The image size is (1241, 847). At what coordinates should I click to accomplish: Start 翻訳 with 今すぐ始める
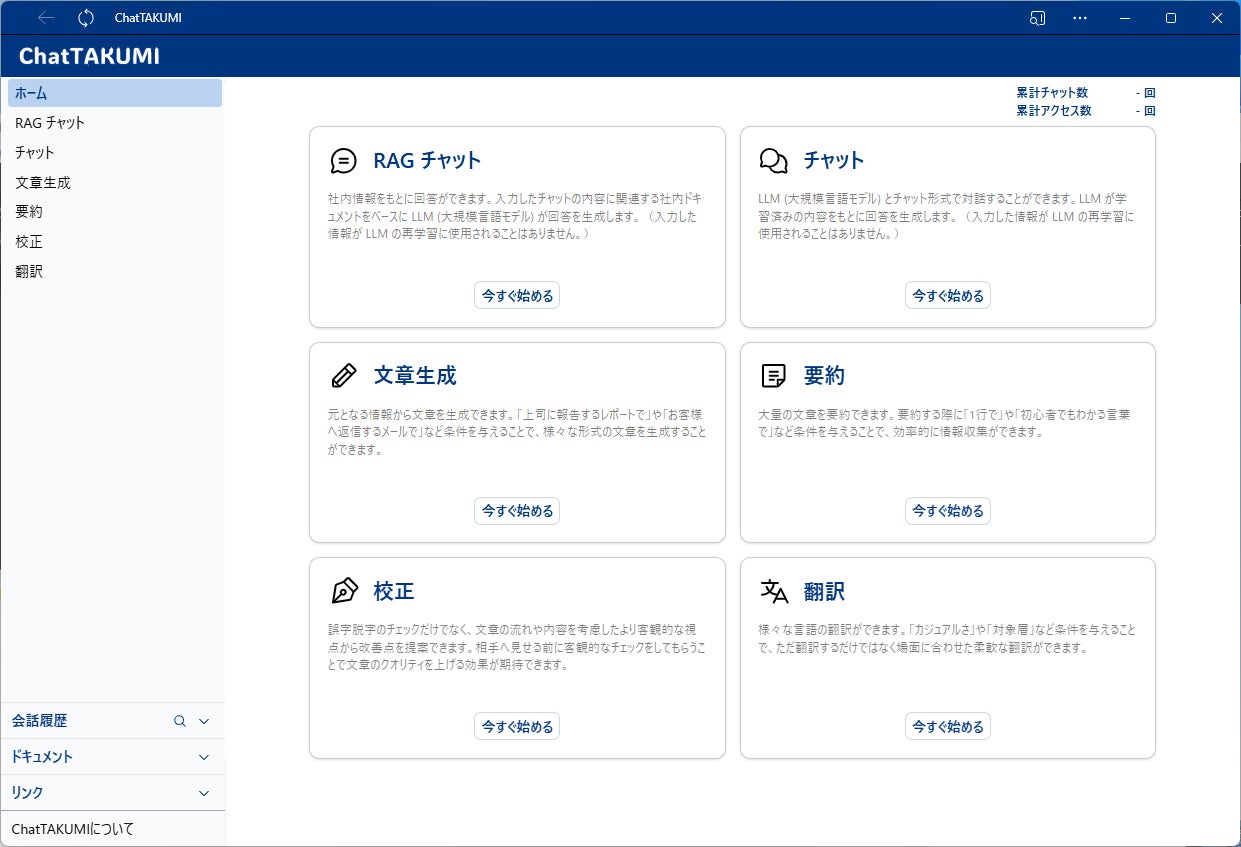coord(948,727)
